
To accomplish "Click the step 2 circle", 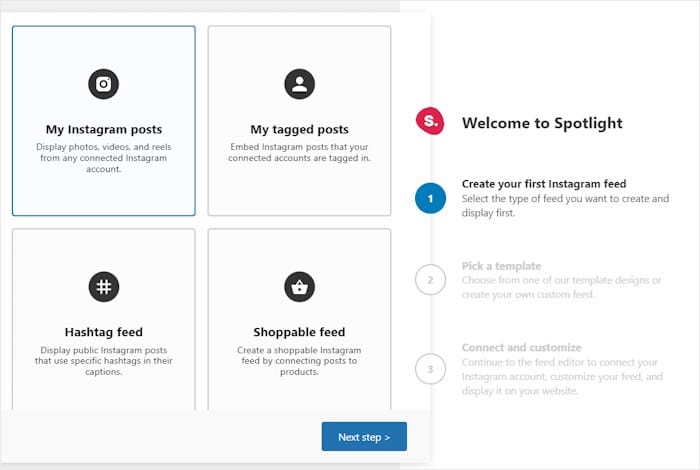I will [430, 280].
